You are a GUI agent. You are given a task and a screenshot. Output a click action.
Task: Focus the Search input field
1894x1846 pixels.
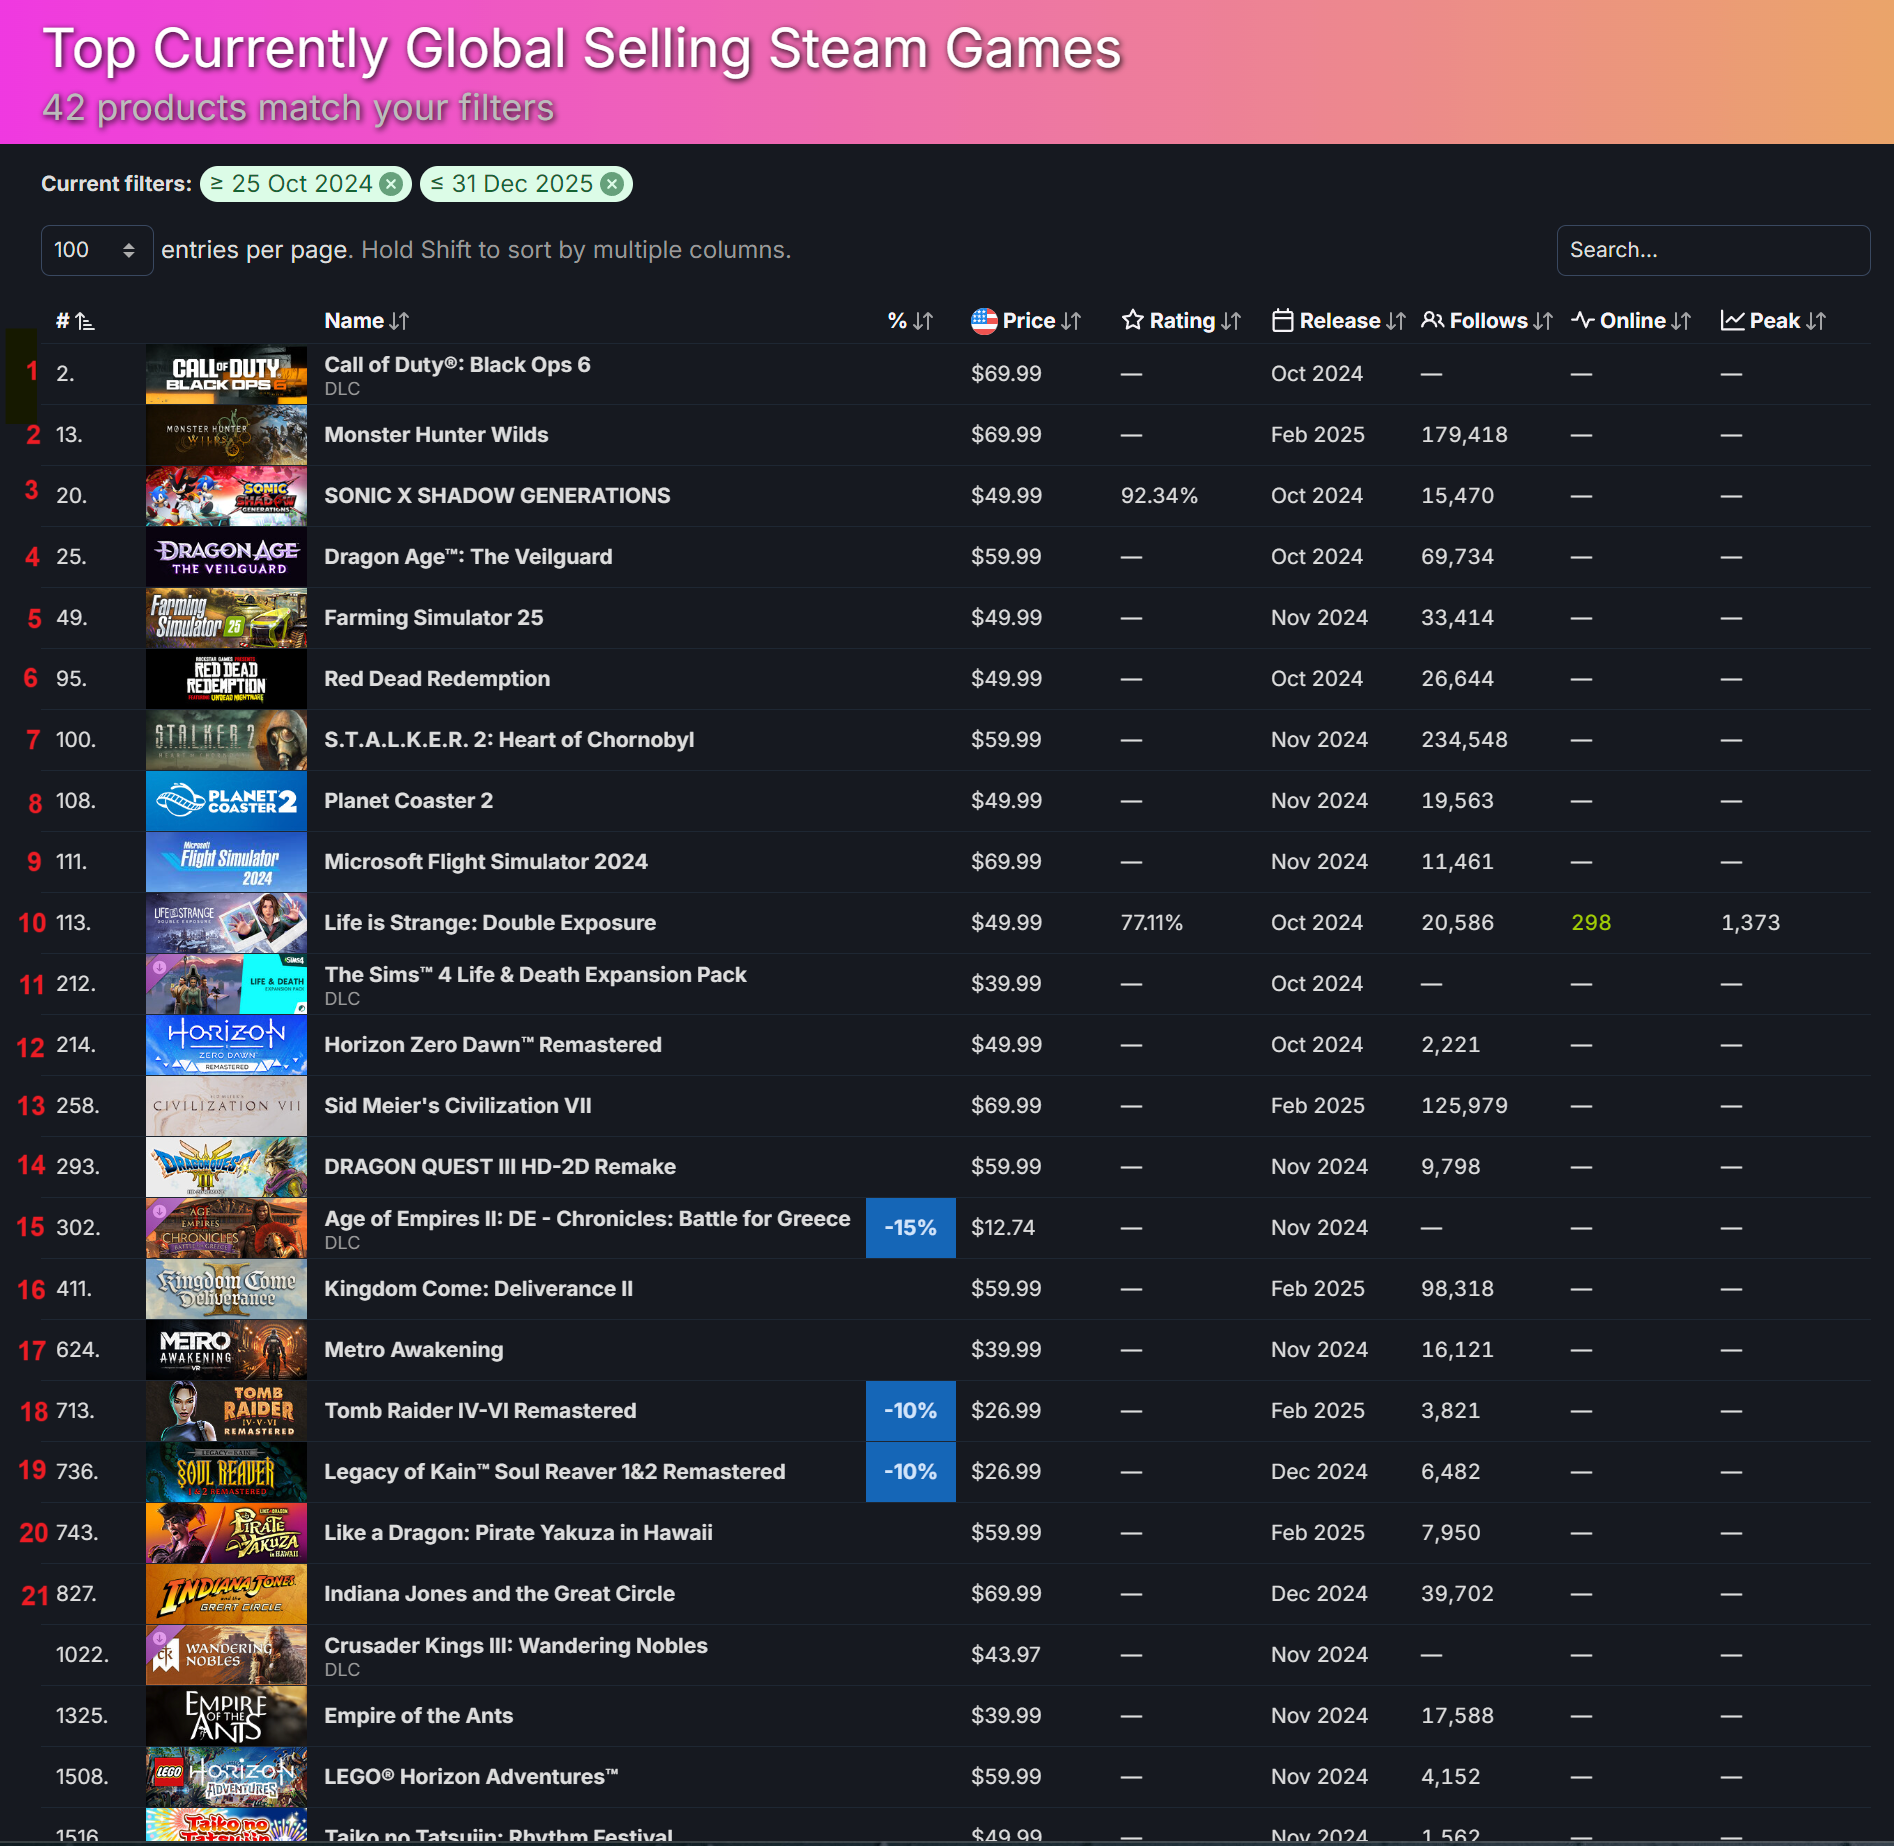pos(1713,250)
